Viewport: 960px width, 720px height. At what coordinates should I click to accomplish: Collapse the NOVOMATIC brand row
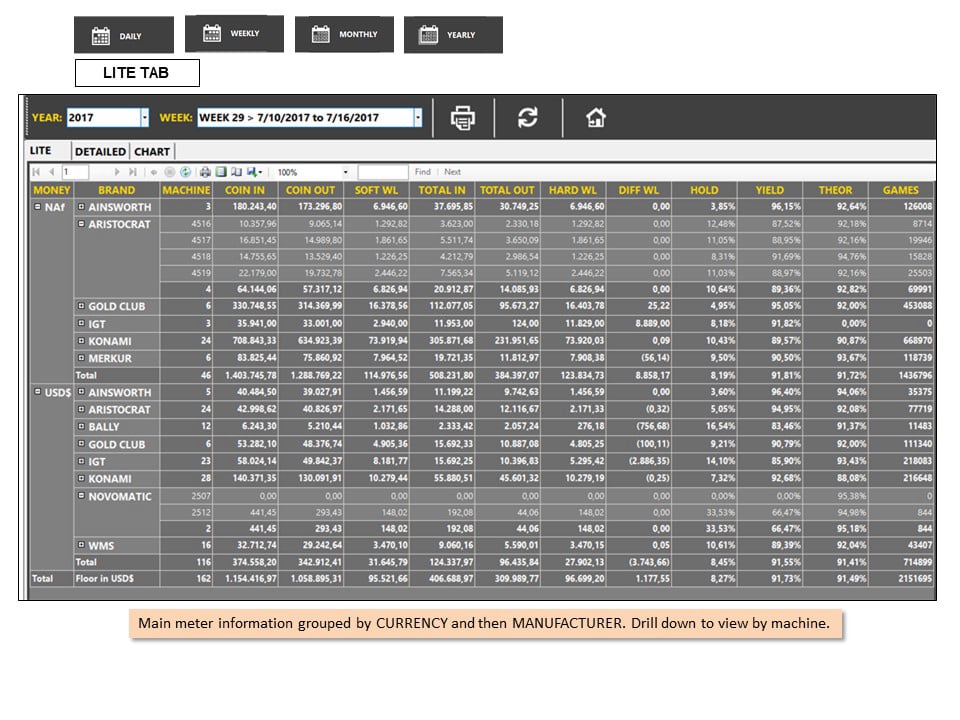(81, 495)
